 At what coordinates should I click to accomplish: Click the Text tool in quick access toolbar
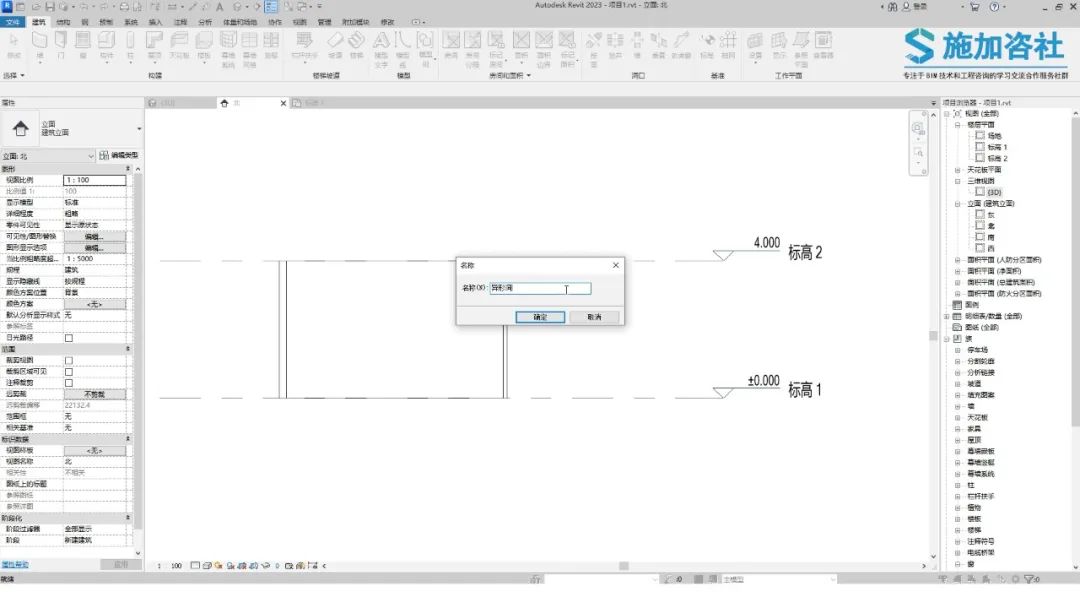(220, 6)
